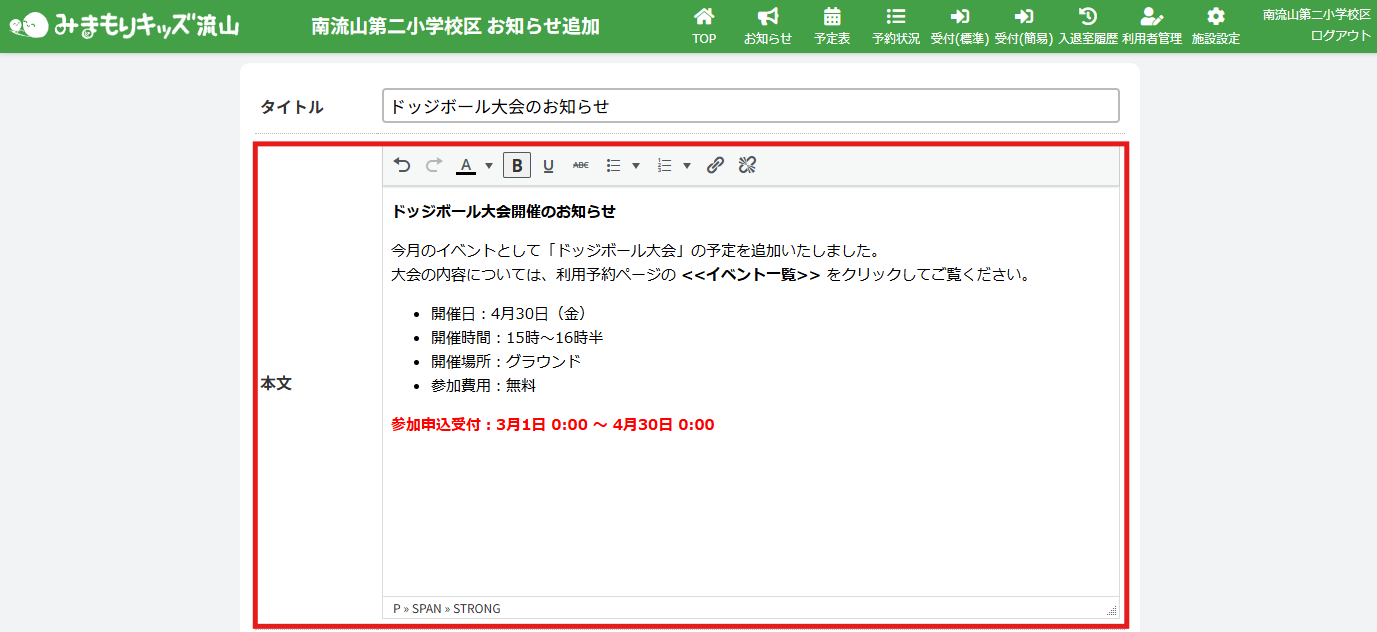Insert a link with the chain icon
The image size is (1377, 632).
pos(715,165)
